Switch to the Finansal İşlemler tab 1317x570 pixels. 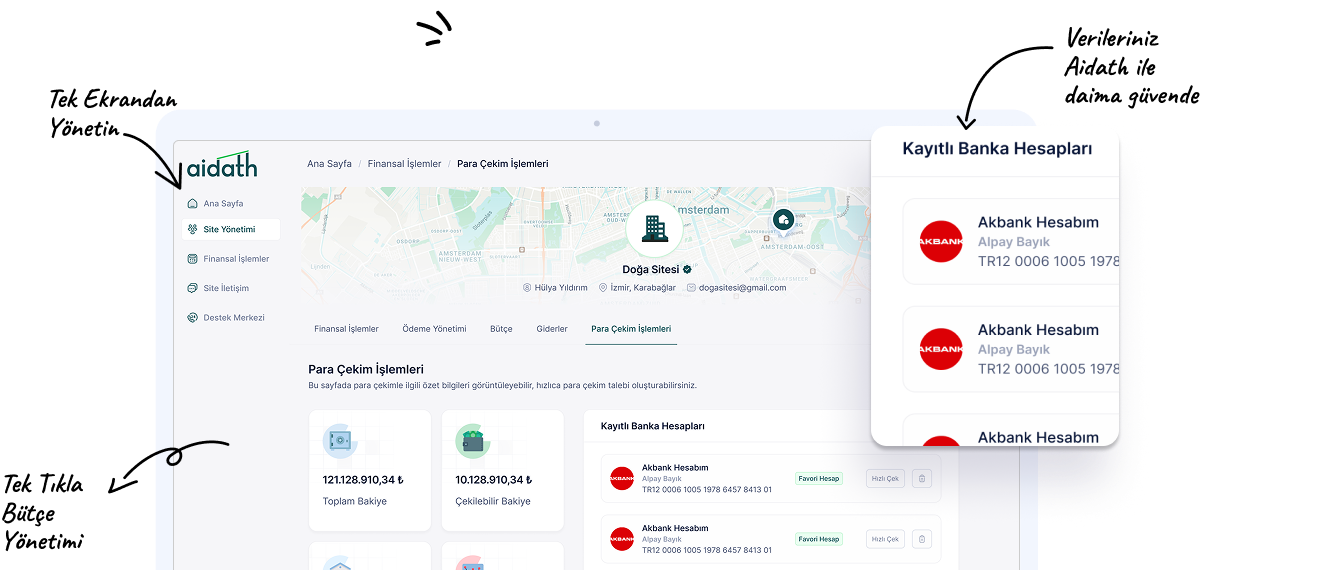coord(346,329)
